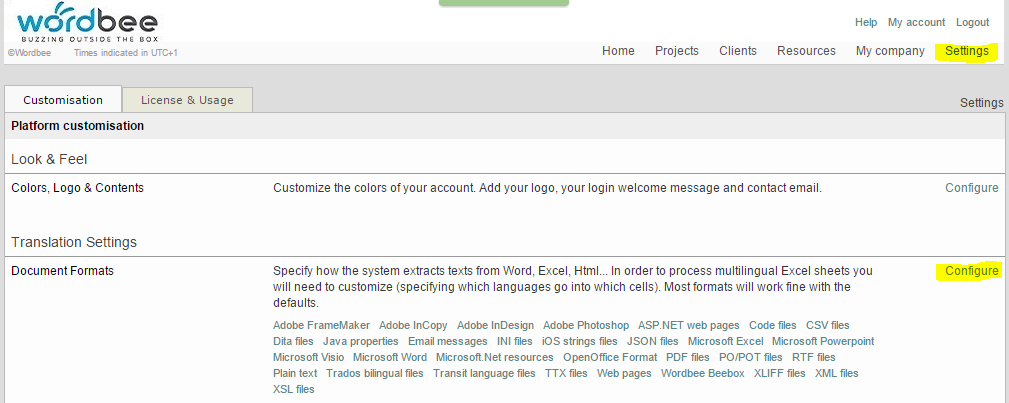Choose the XML files format link
The image size is (1009, 403).
click(836, 373)
